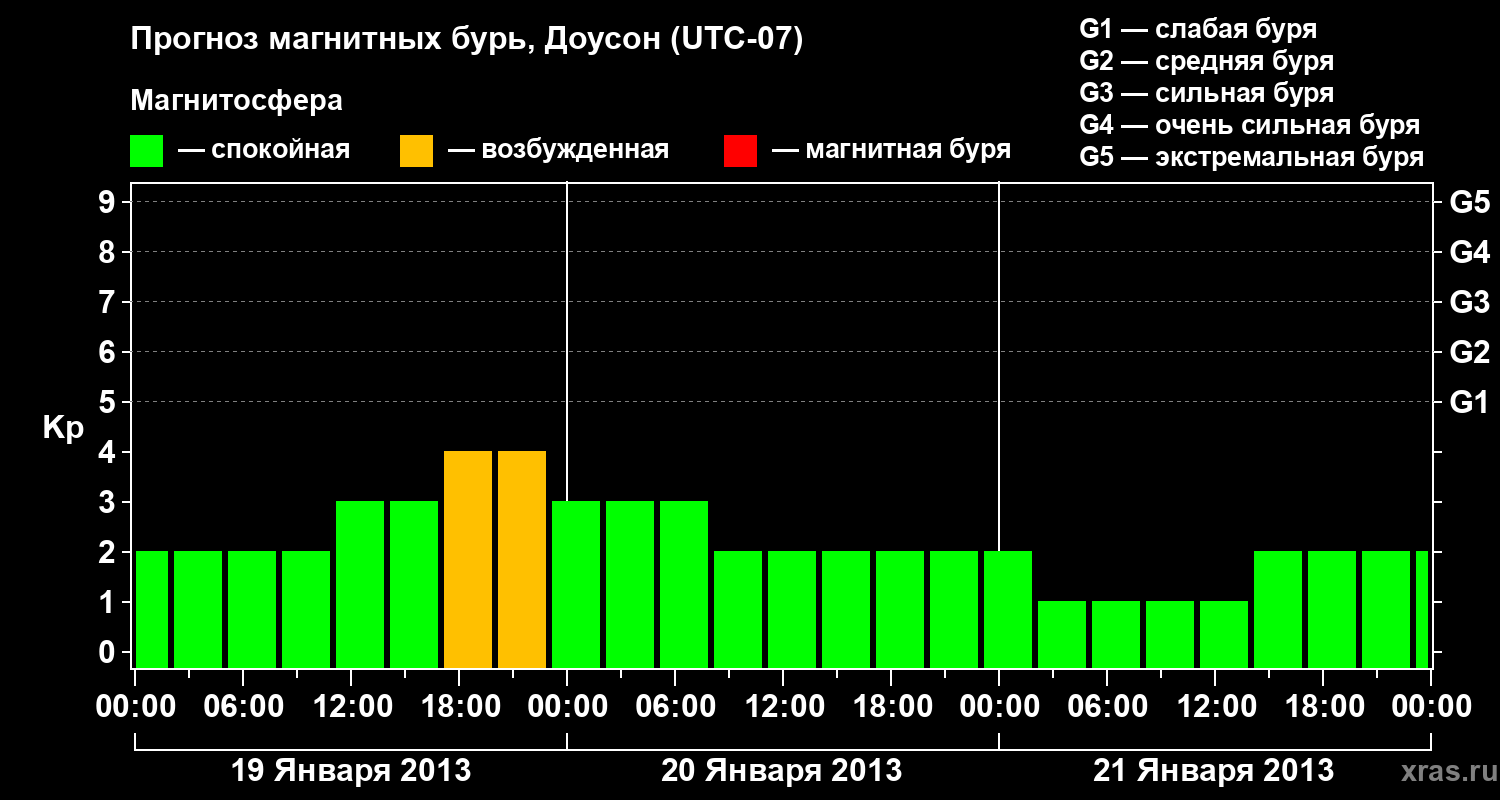The height and width of the screenshot is (800, 1500).
Task: Click the '06:00' time label under 21 Января
Action: coord(1107,707)
